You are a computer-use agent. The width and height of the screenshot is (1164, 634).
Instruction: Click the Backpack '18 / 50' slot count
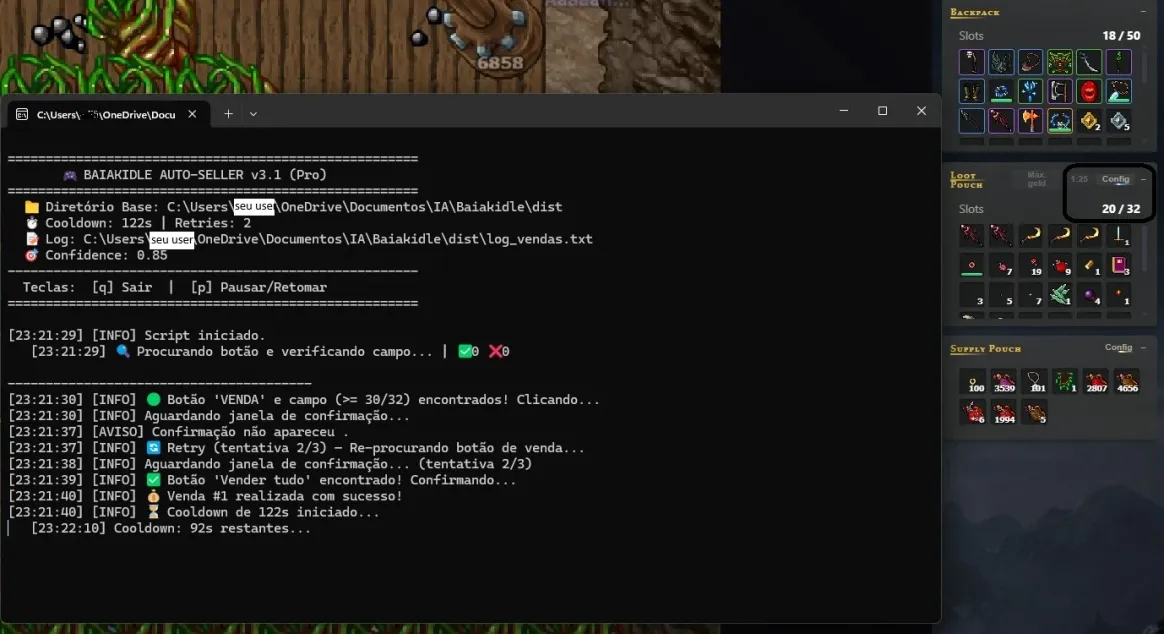[1121, 36]
